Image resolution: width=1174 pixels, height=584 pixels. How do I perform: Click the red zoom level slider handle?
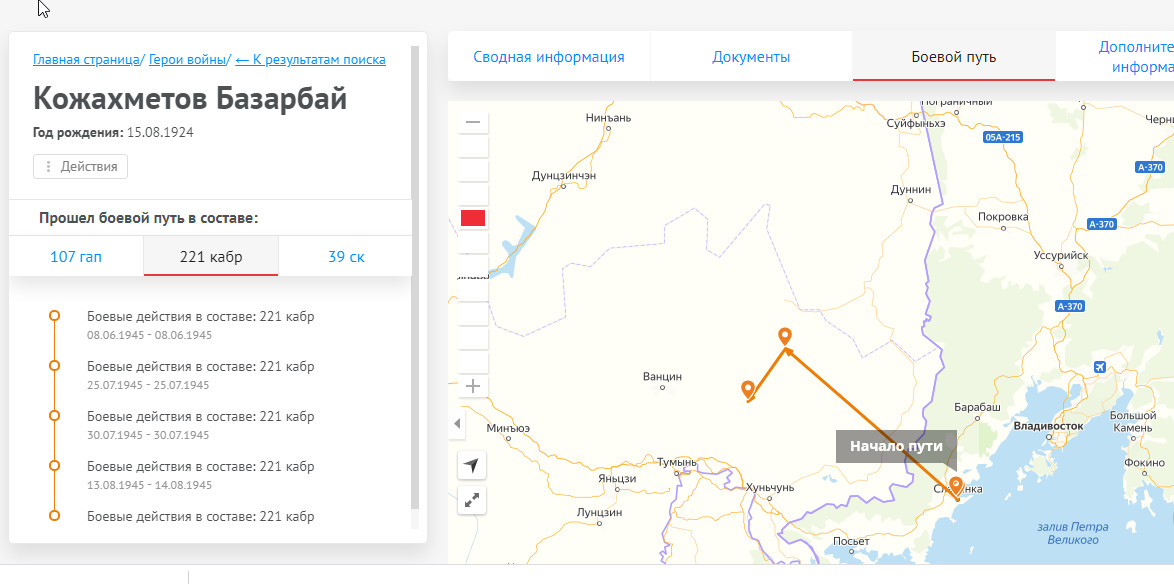coord(473,218)
